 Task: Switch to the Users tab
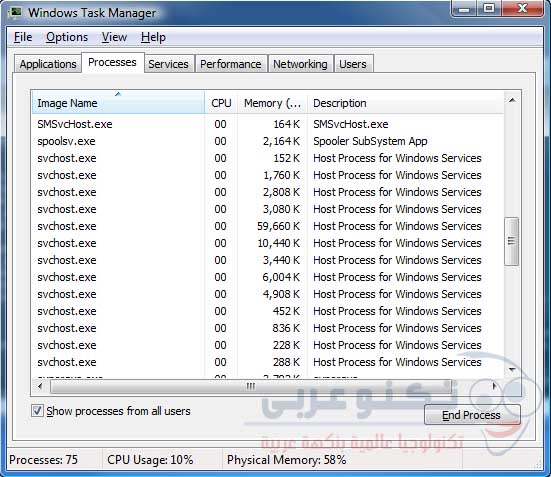coord(353,64)
